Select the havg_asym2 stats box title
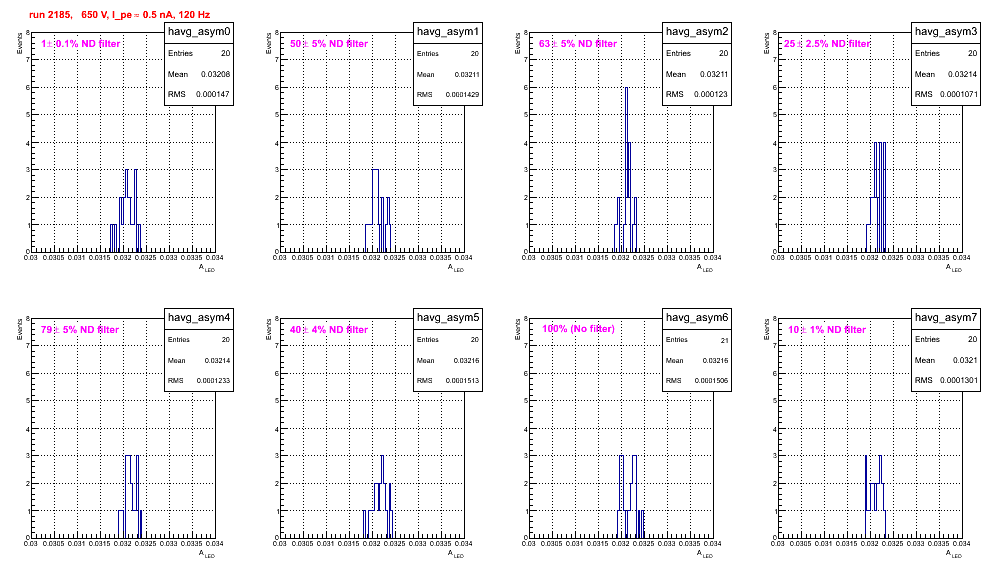 click(x=697, y=32)
